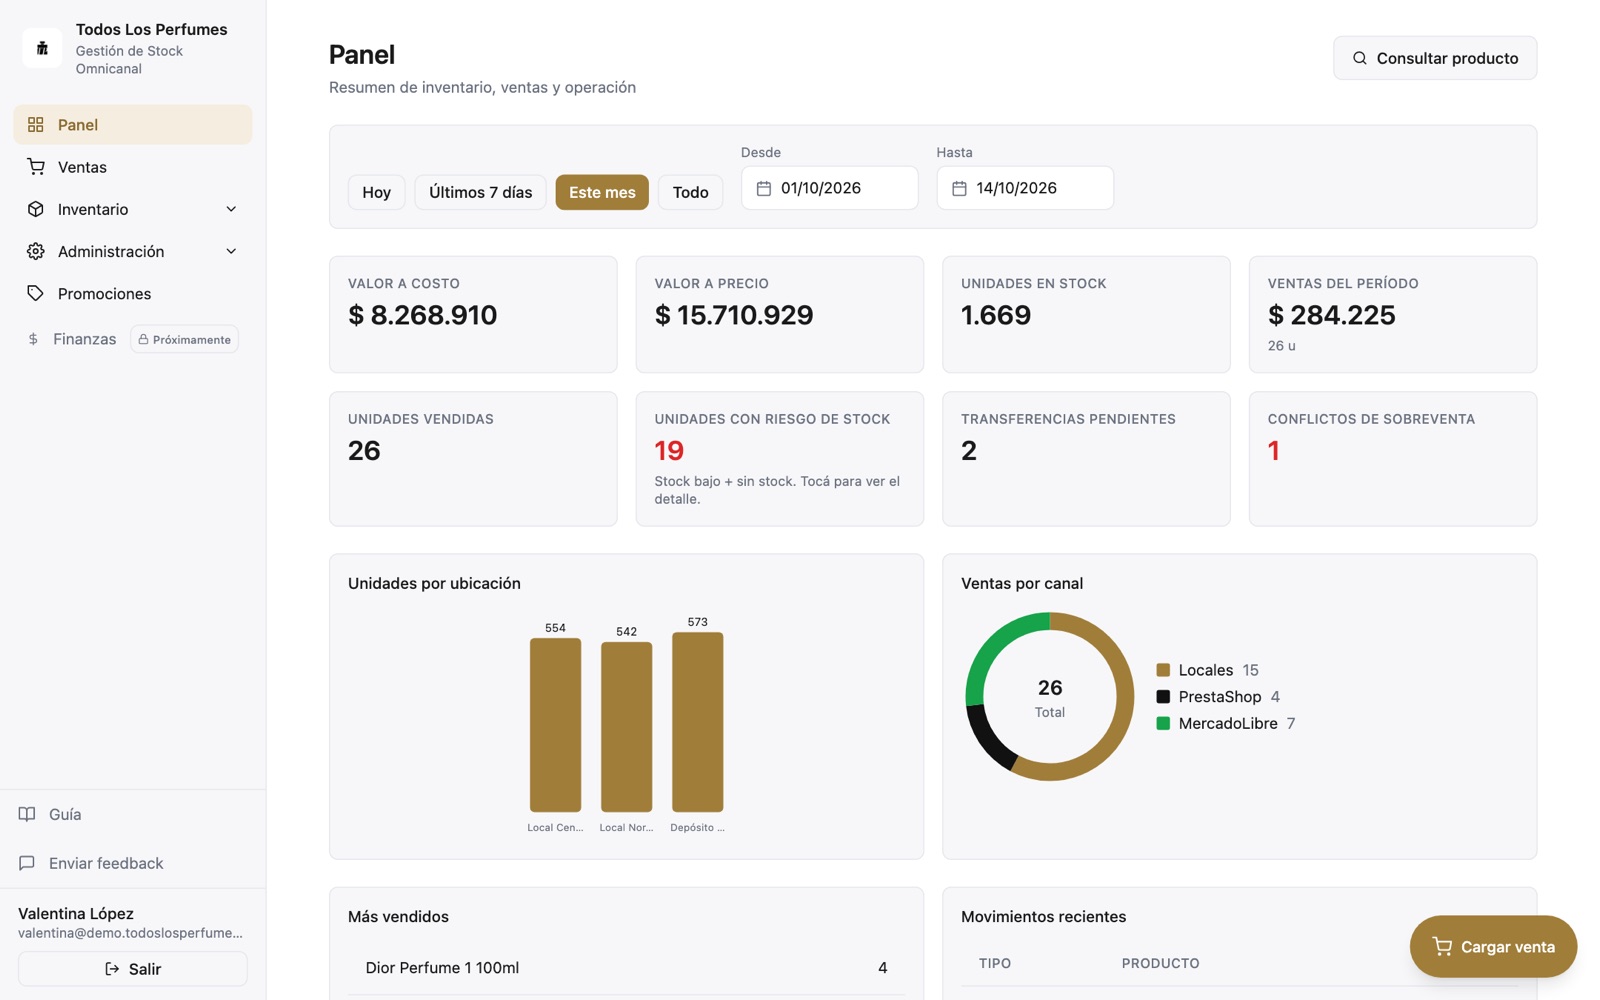Click the magnifier icon in Consultar producto
The height and width of the screenshot is (1000, 1600).
click(x=1360, y=58)
